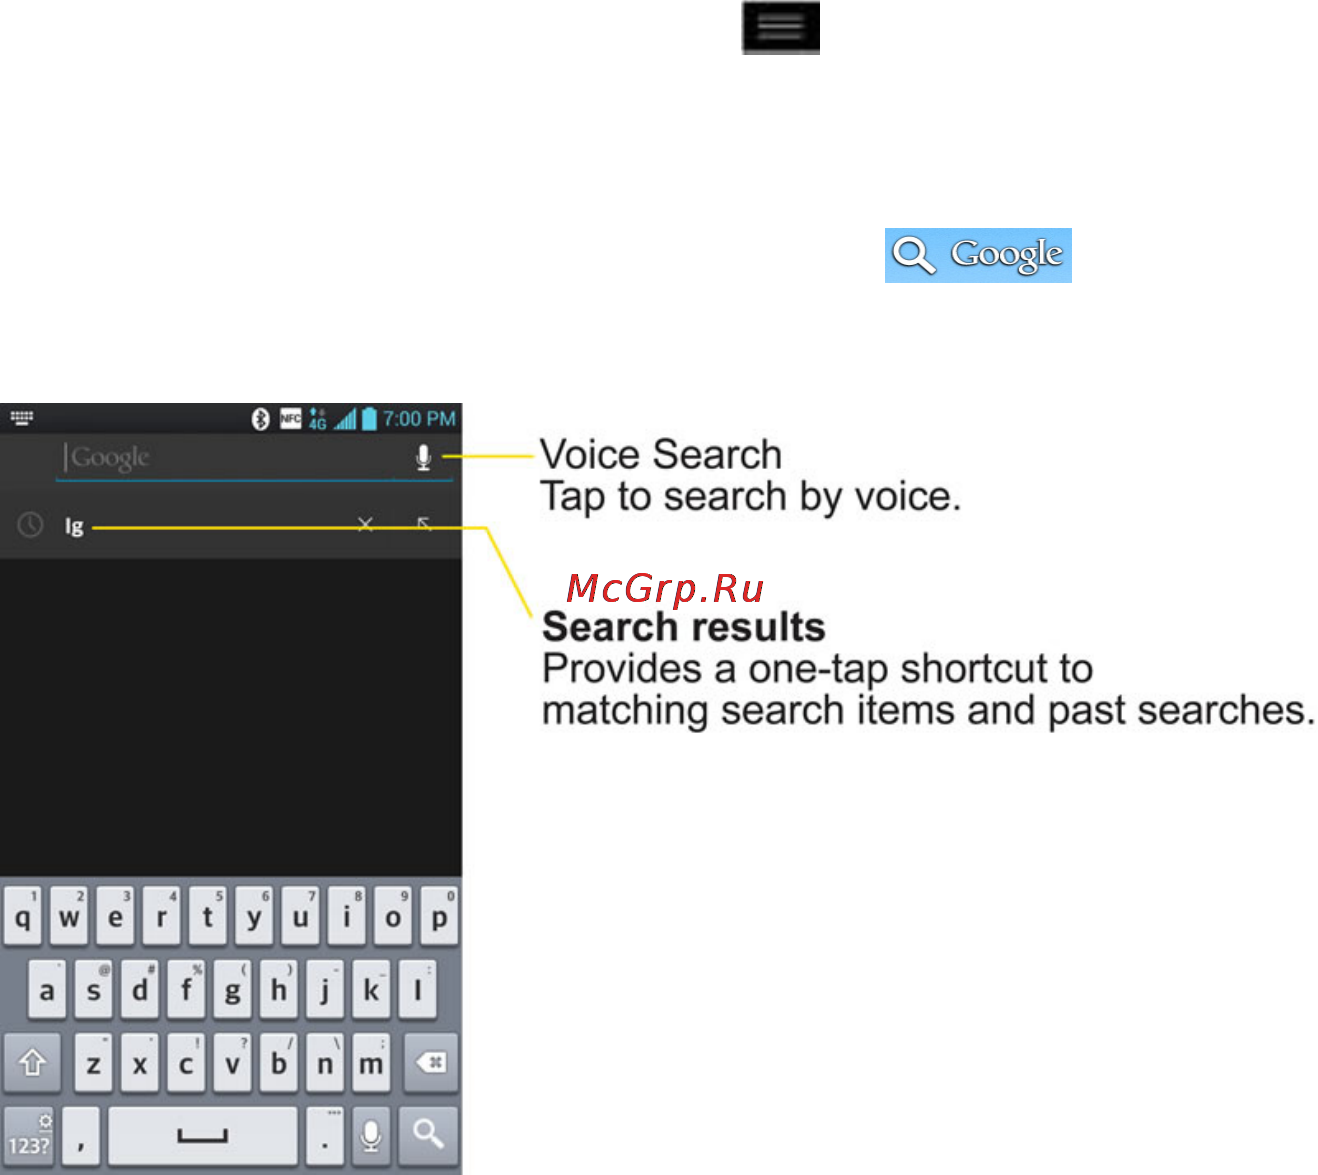Tap the i key
Image resolution: width=1318 pixels, height=1175 pixels.
[x=346, y=916]
